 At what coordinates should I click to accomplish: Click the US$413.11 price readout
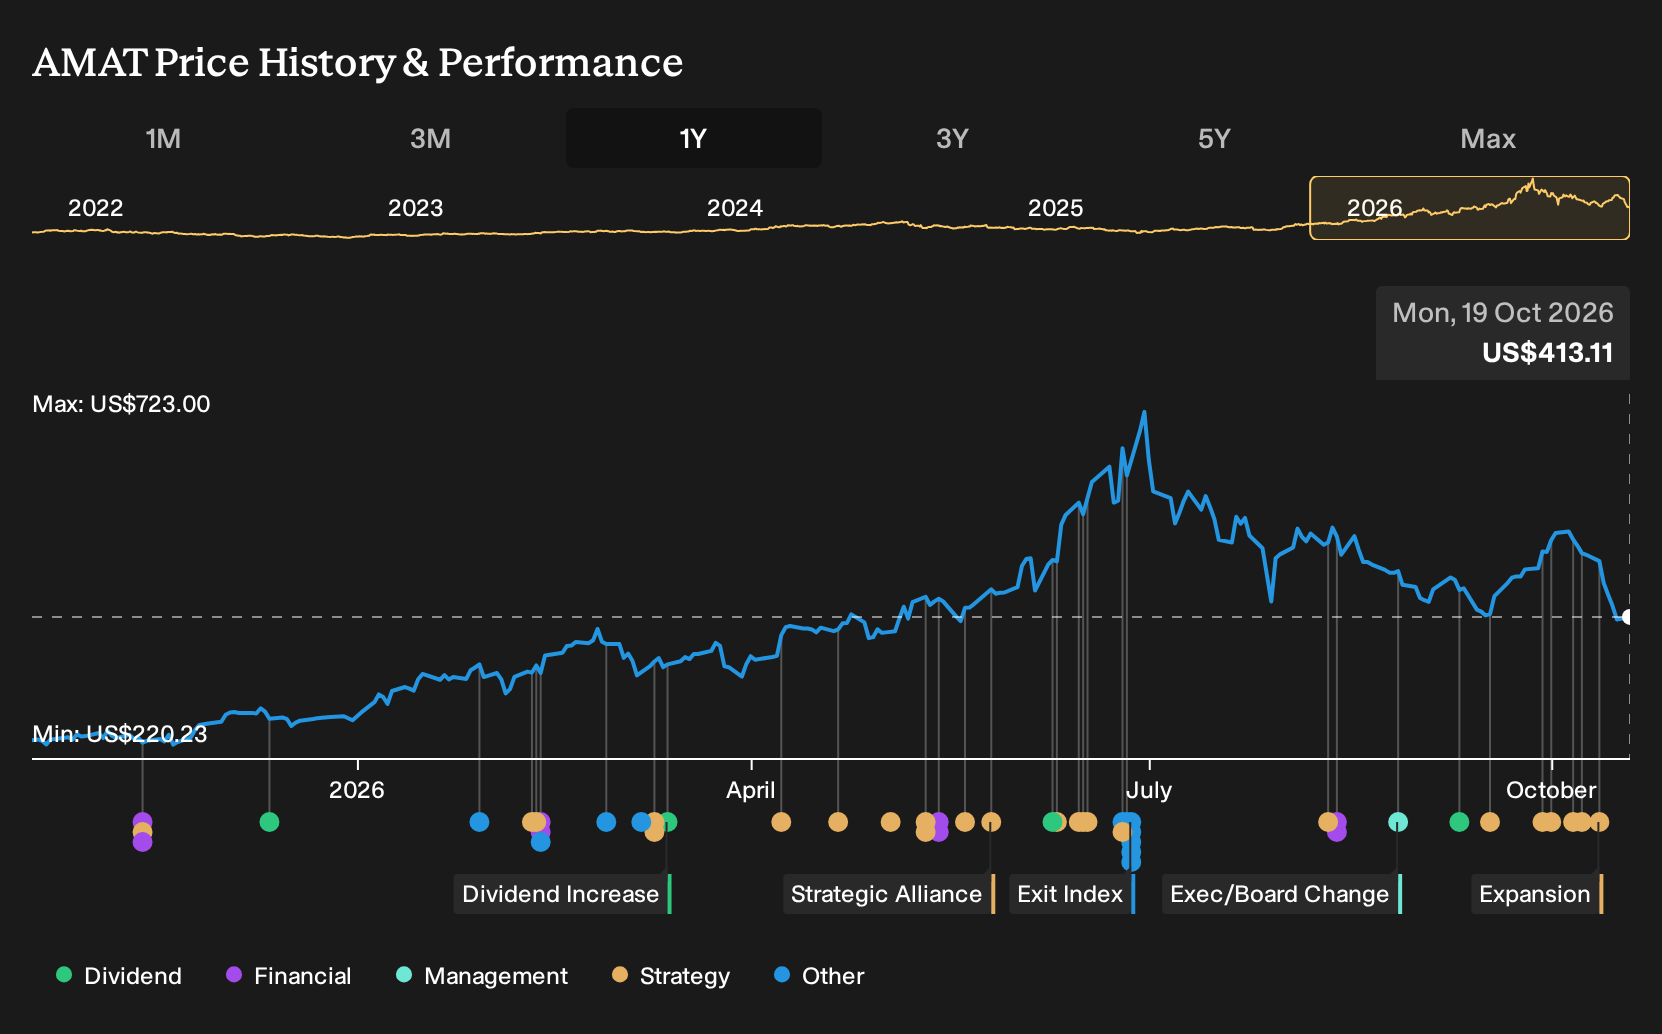(x=1547, y=352)
